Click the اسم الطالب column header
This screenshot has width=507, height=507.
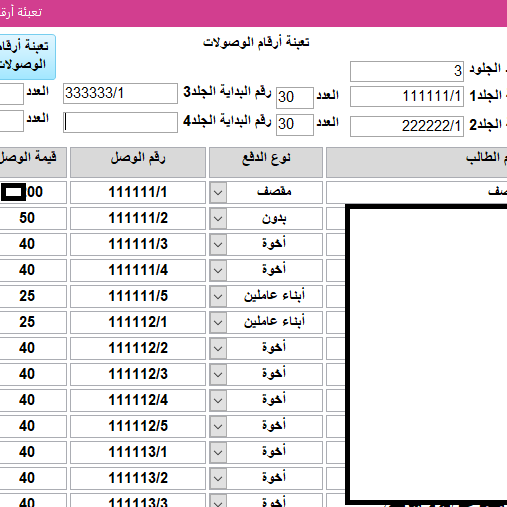(417, 162)
